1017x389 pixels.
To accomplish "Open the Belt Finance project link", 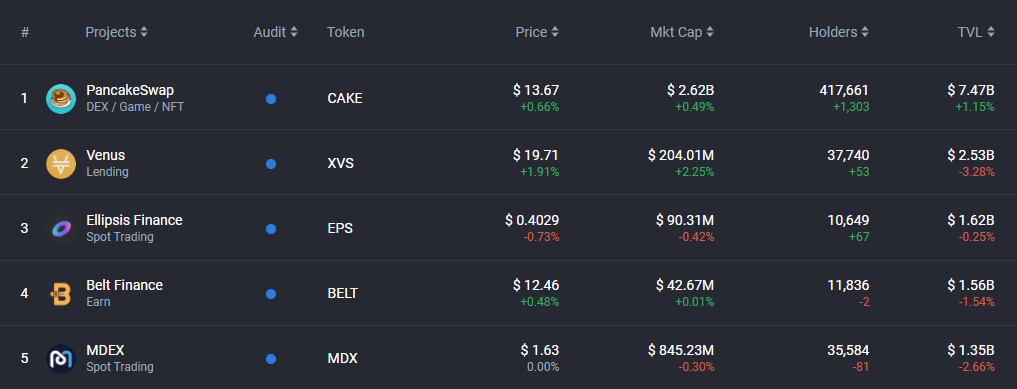I will click(125, 285).
